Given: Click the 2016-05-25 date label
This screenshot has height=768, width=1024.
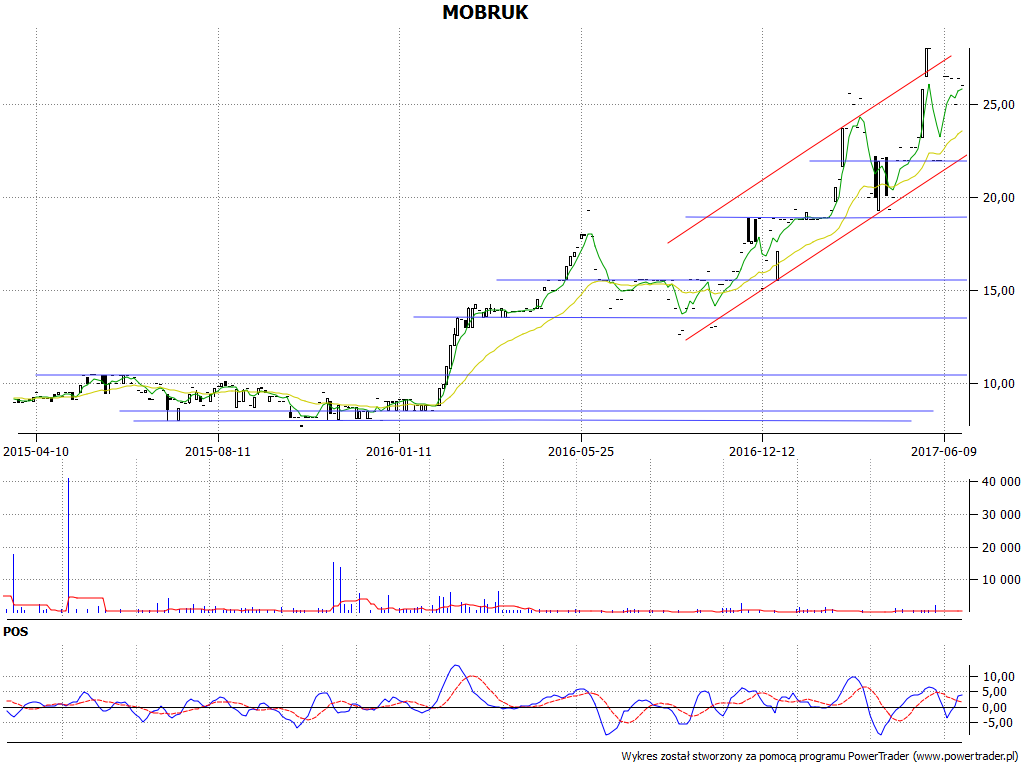Looking at the screenshot, I should click(581, 451).
